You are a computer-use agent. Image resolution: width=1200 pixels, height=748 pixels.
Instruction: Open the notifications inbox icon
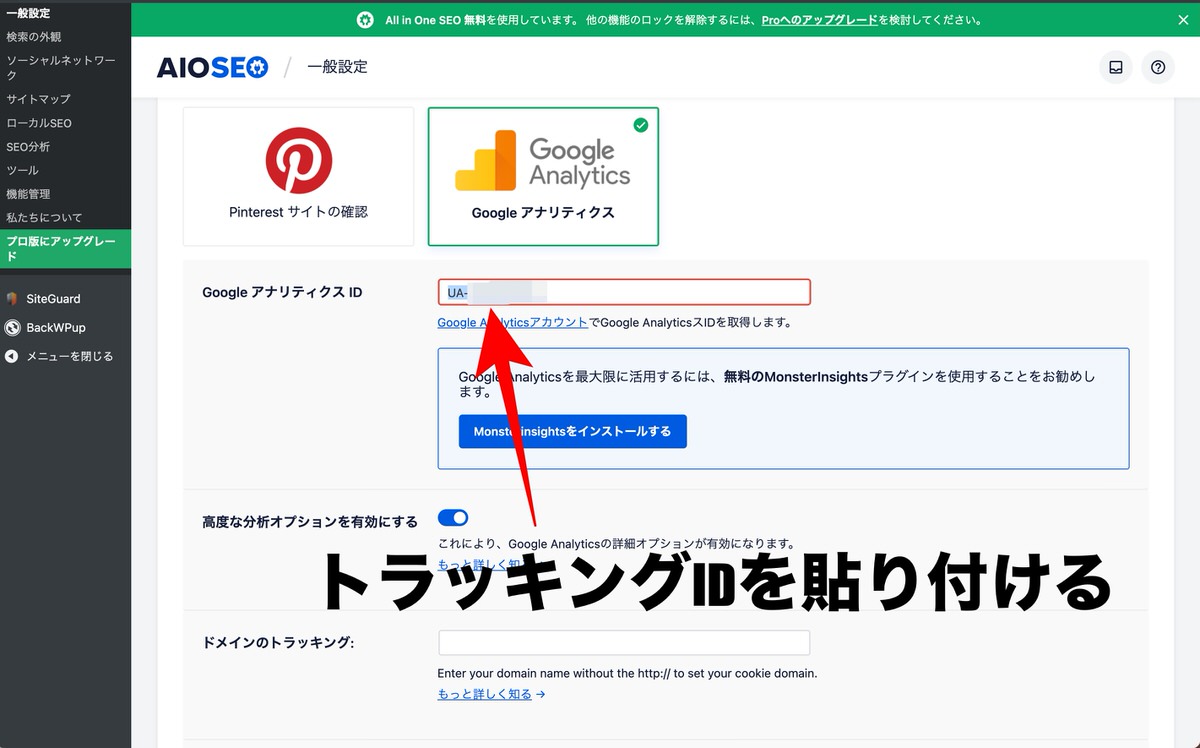(1116, 67)
